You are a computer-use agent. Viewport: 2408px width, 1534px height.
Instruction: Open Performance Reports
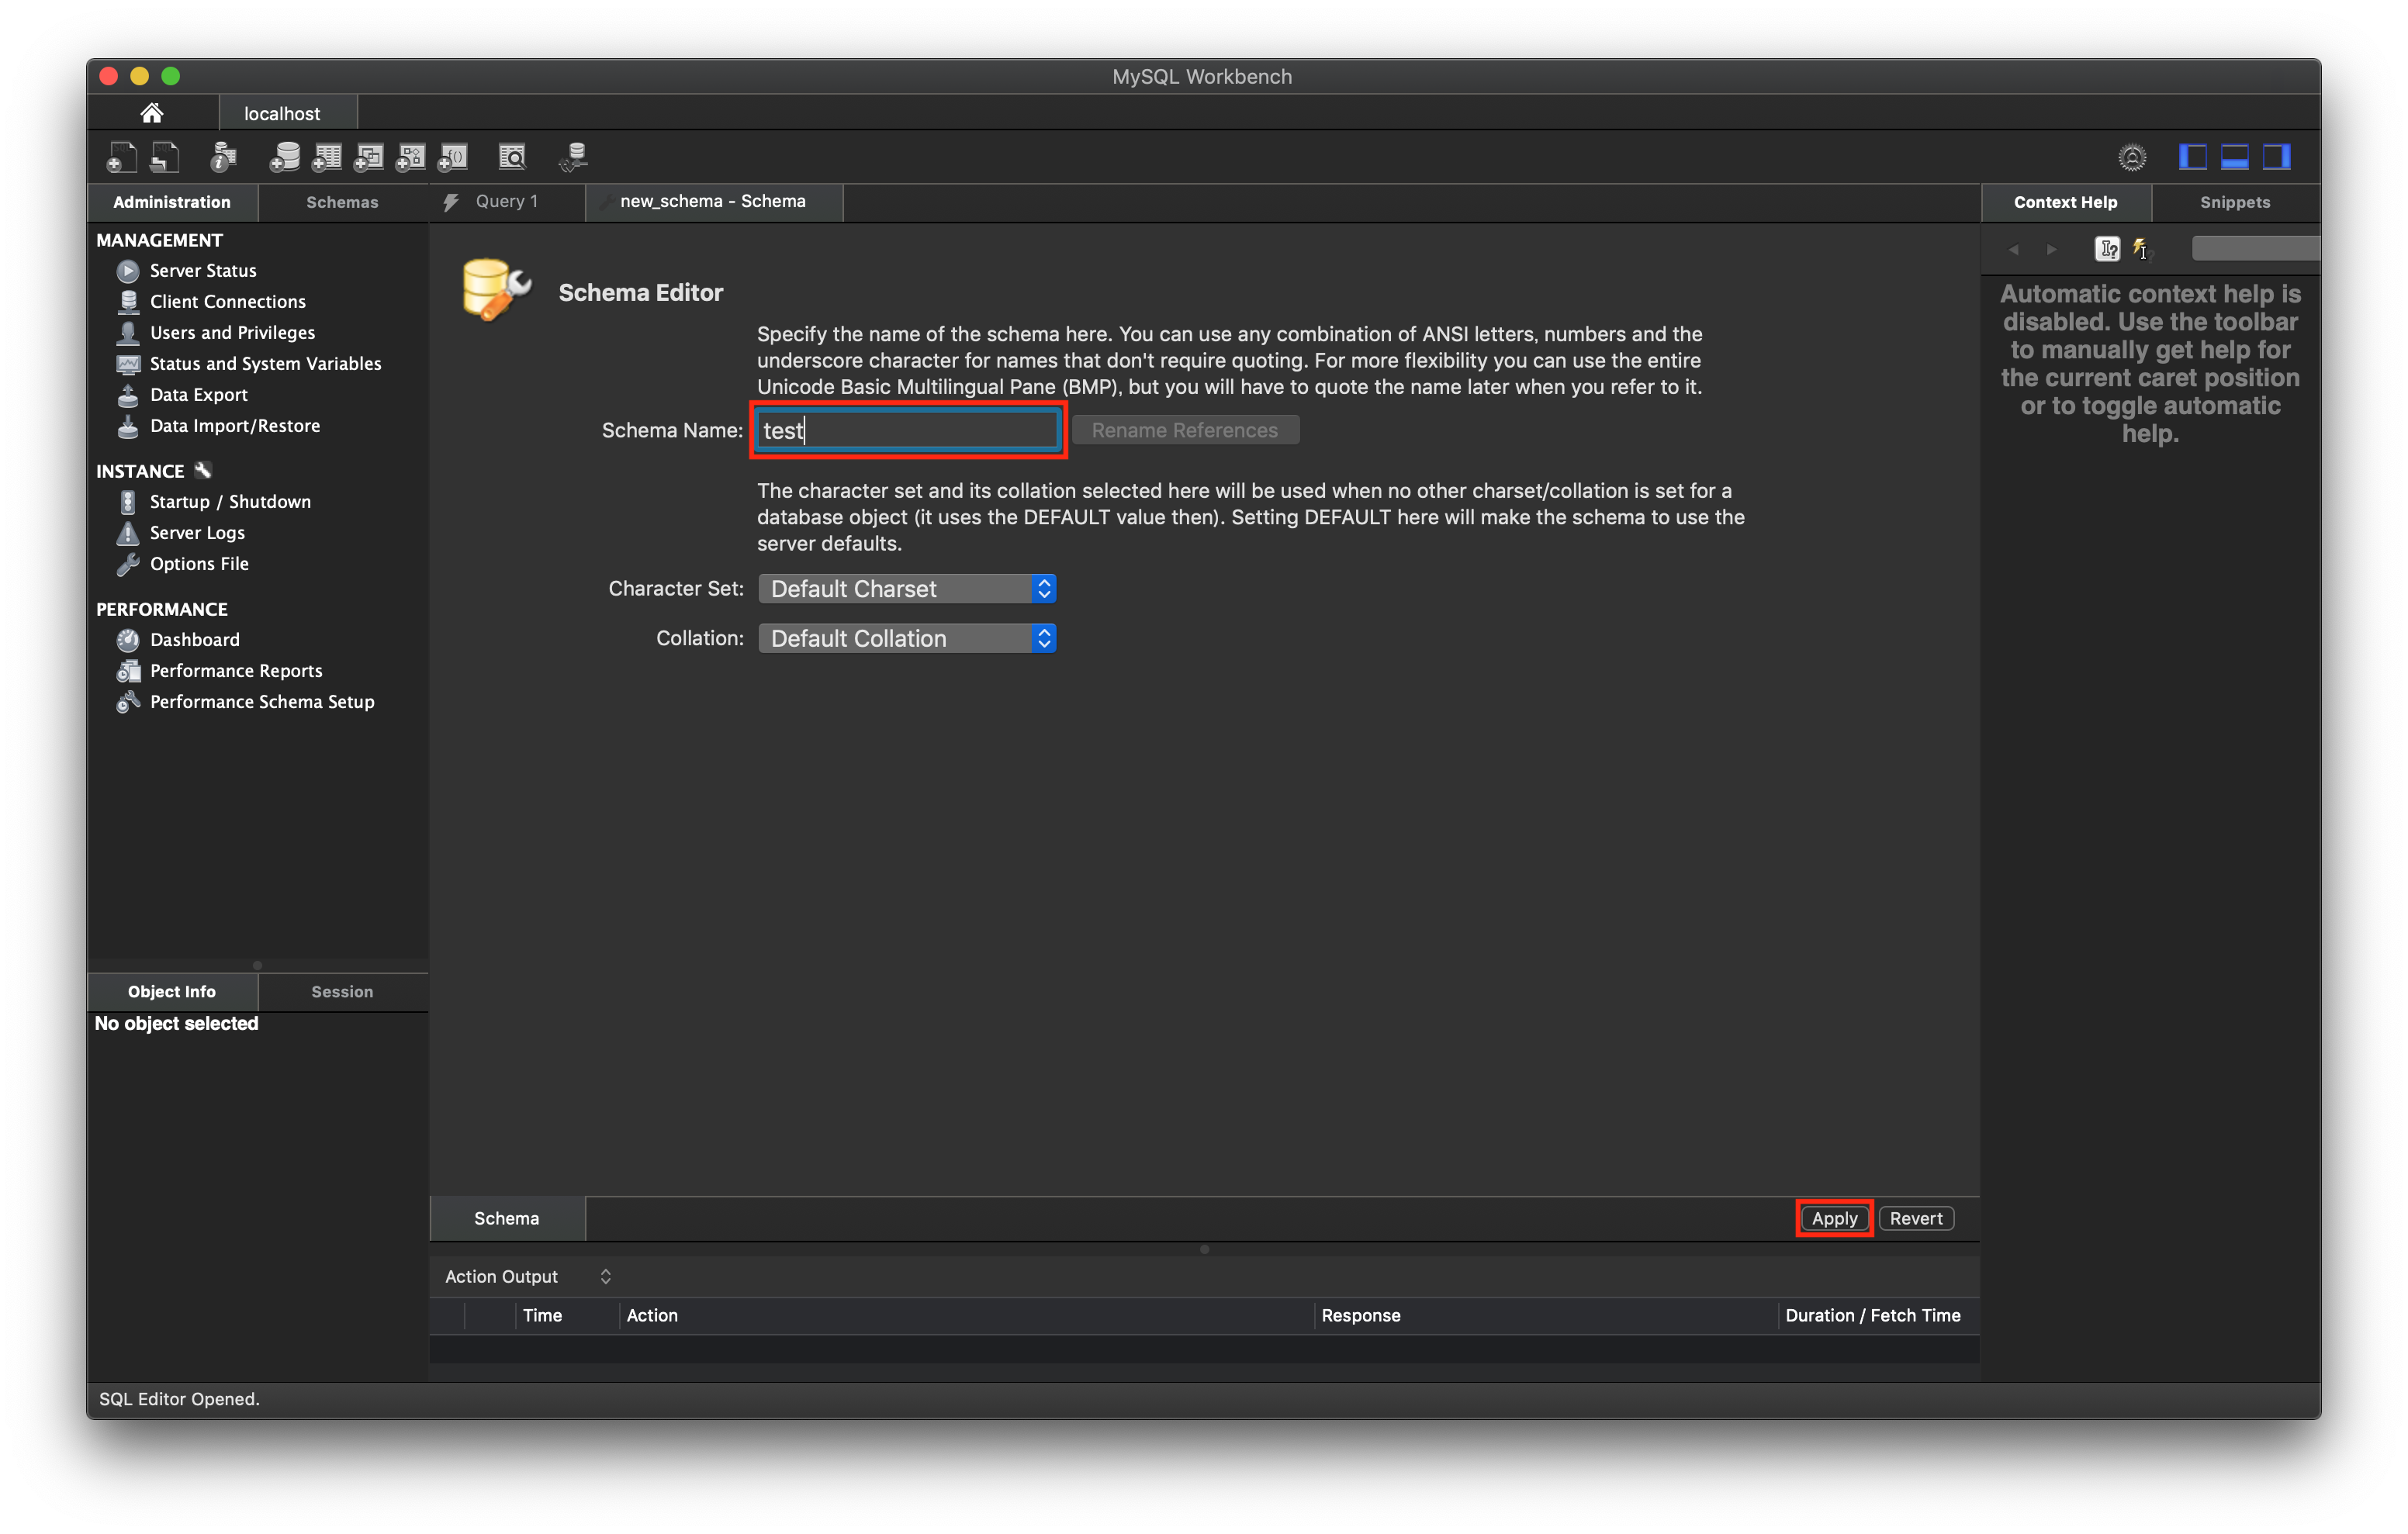(236, 670)
